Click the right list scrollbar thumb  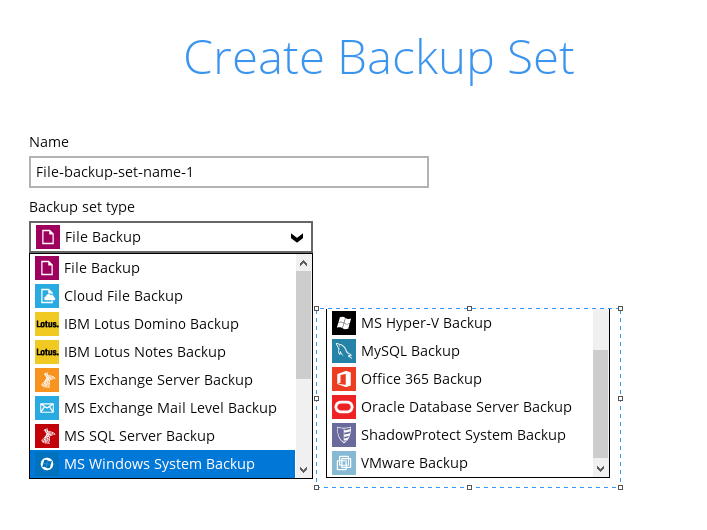601,404
